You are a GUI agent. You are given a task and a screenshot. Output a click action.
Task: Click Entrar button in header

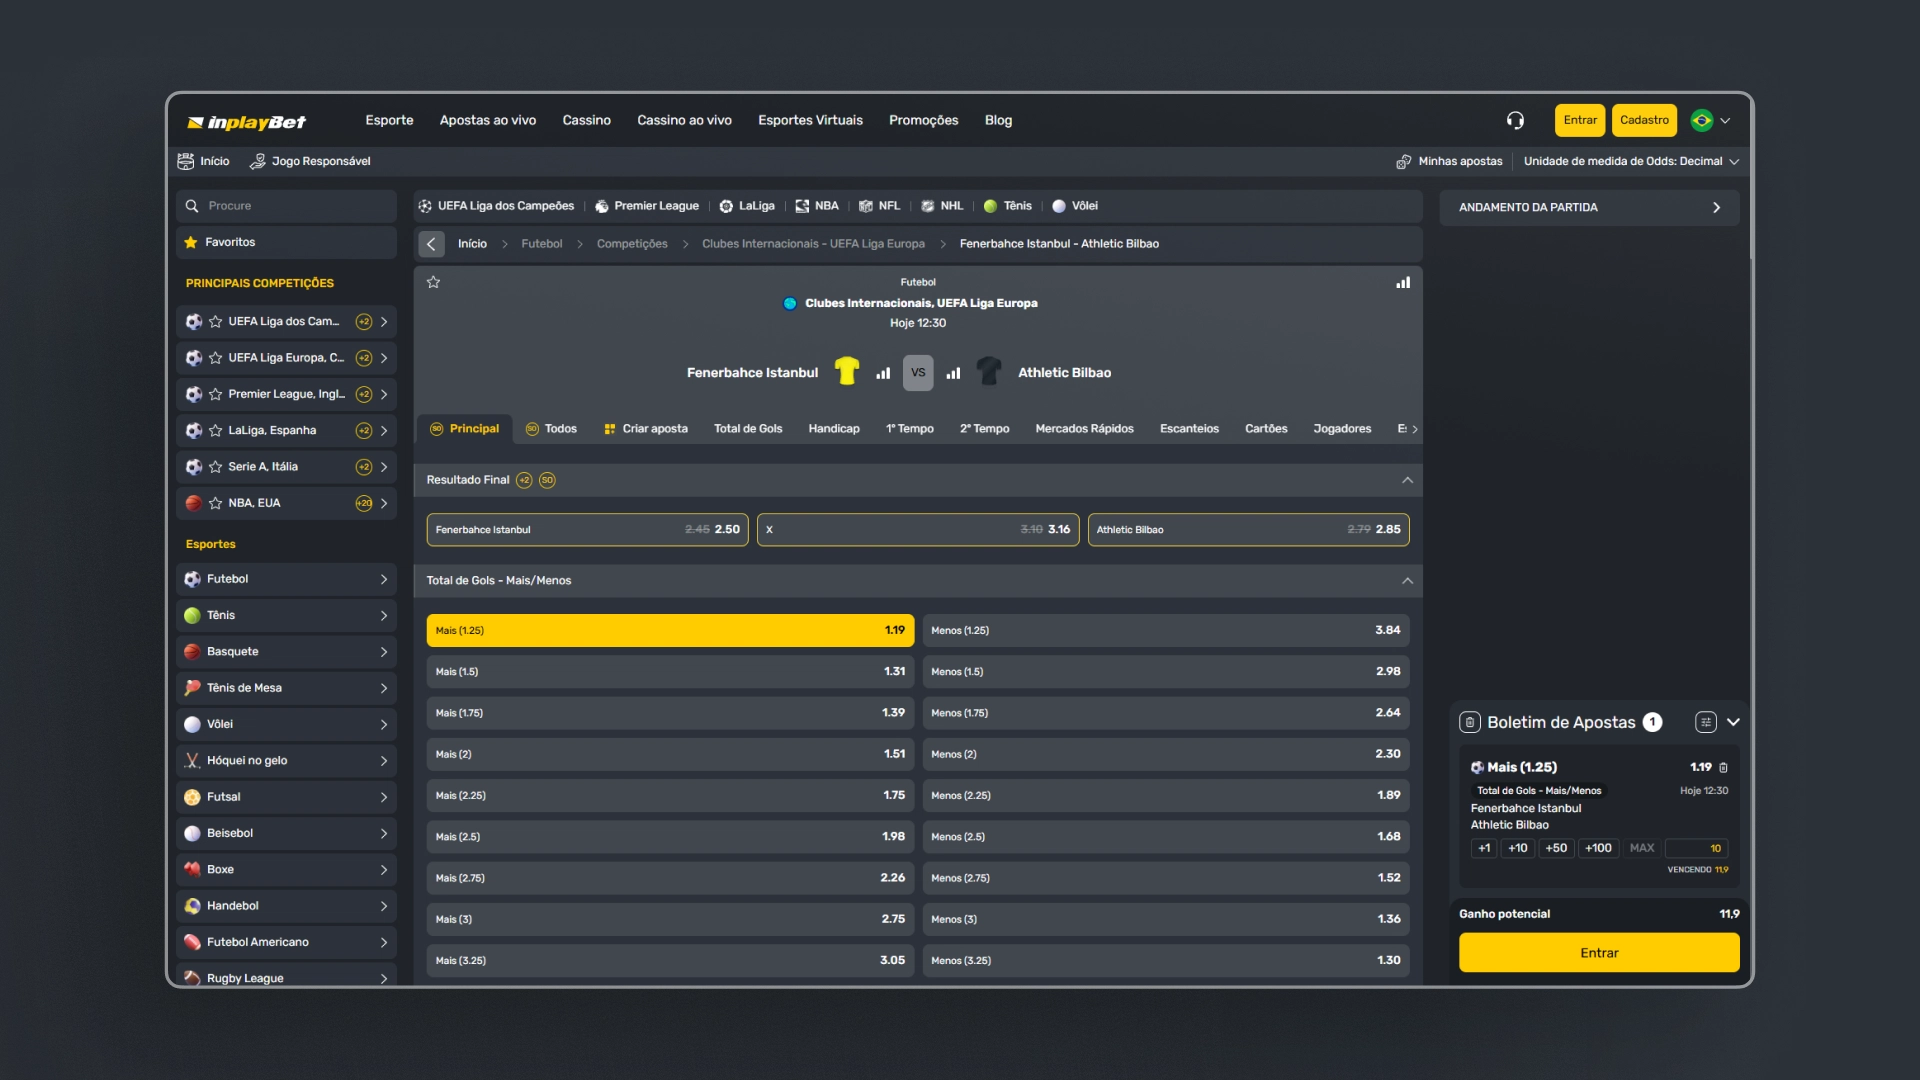(1580, 120)
